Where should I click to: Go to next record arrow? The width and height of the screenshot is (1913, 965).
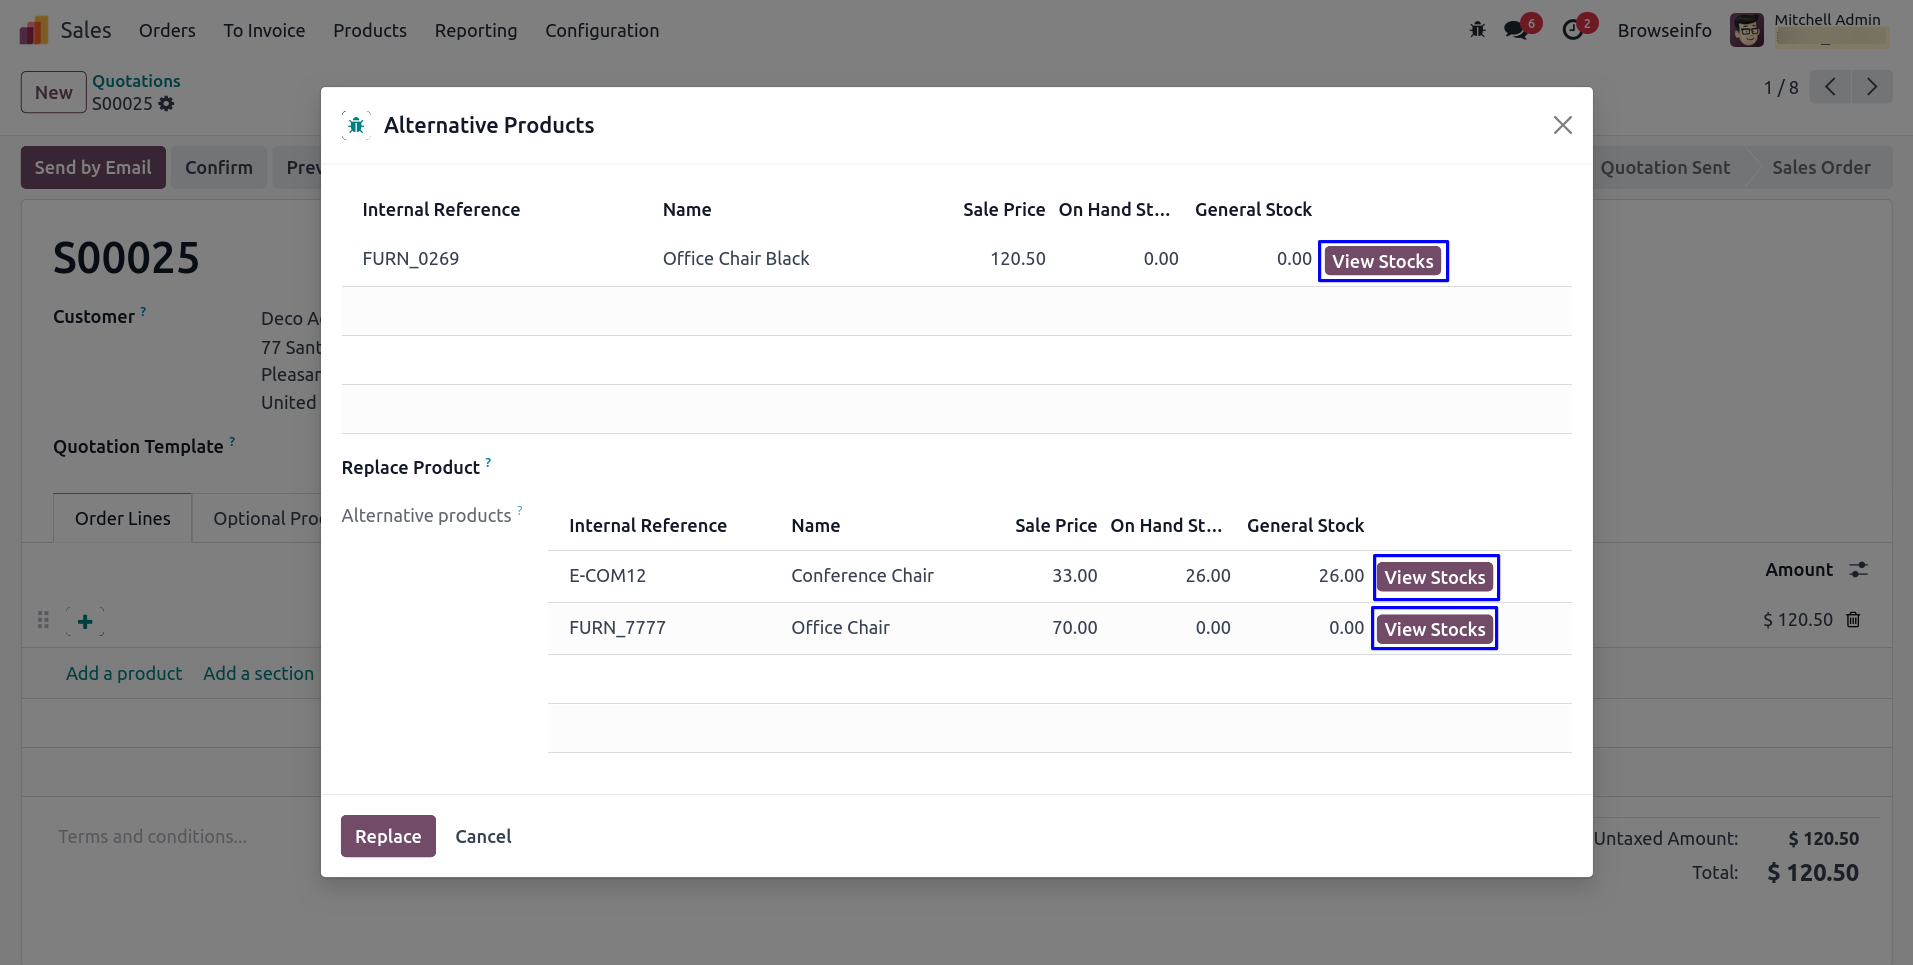tap(1871, 87)
